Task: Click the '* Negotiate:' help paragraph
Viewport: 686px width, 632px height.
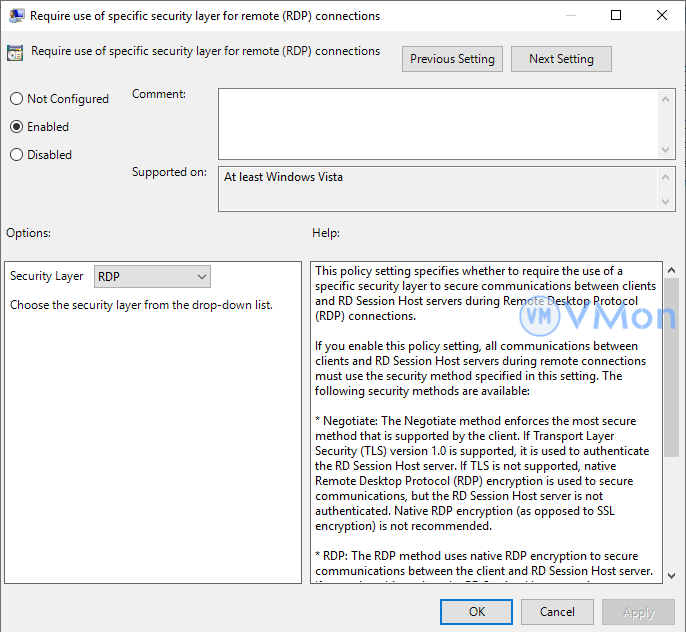Action: (482, 473)
